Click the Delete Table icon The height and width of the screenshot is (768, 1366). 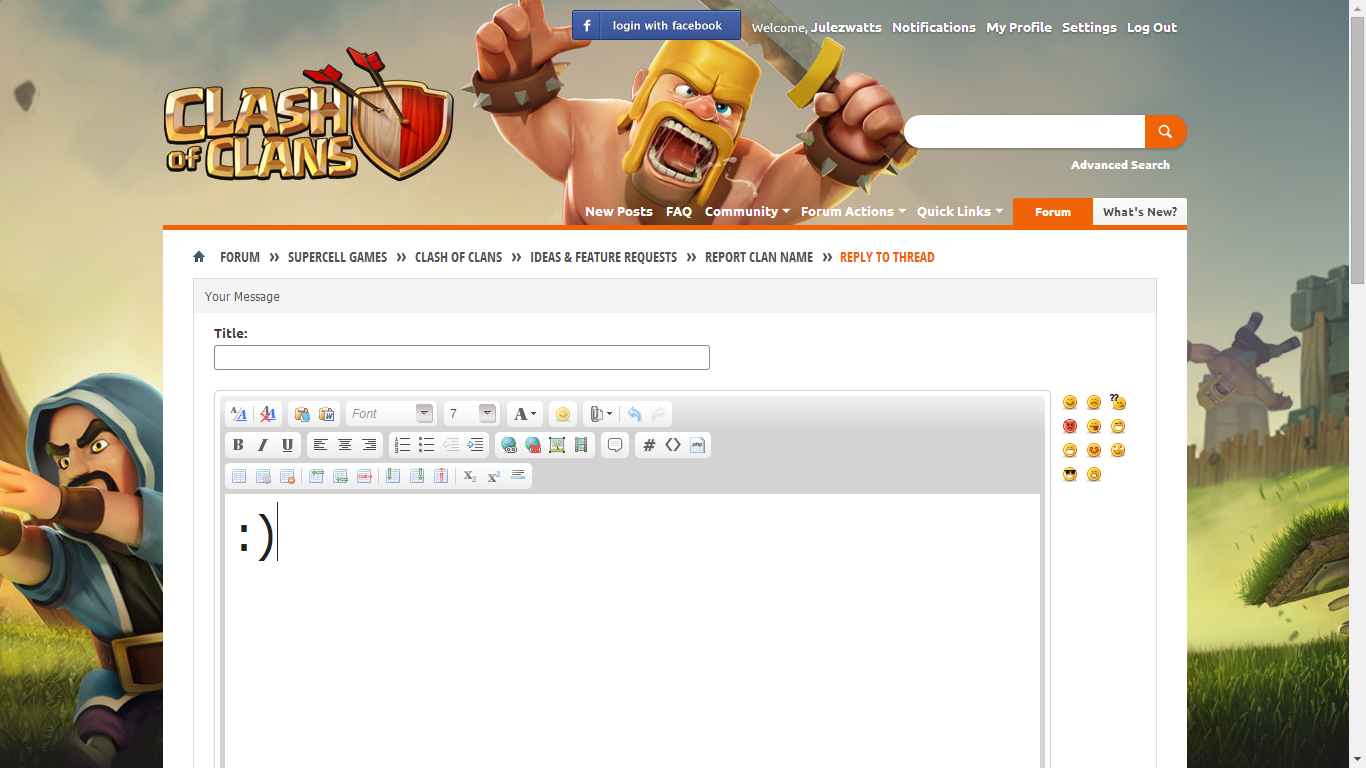pyautogui.click(x=287, y=476)
